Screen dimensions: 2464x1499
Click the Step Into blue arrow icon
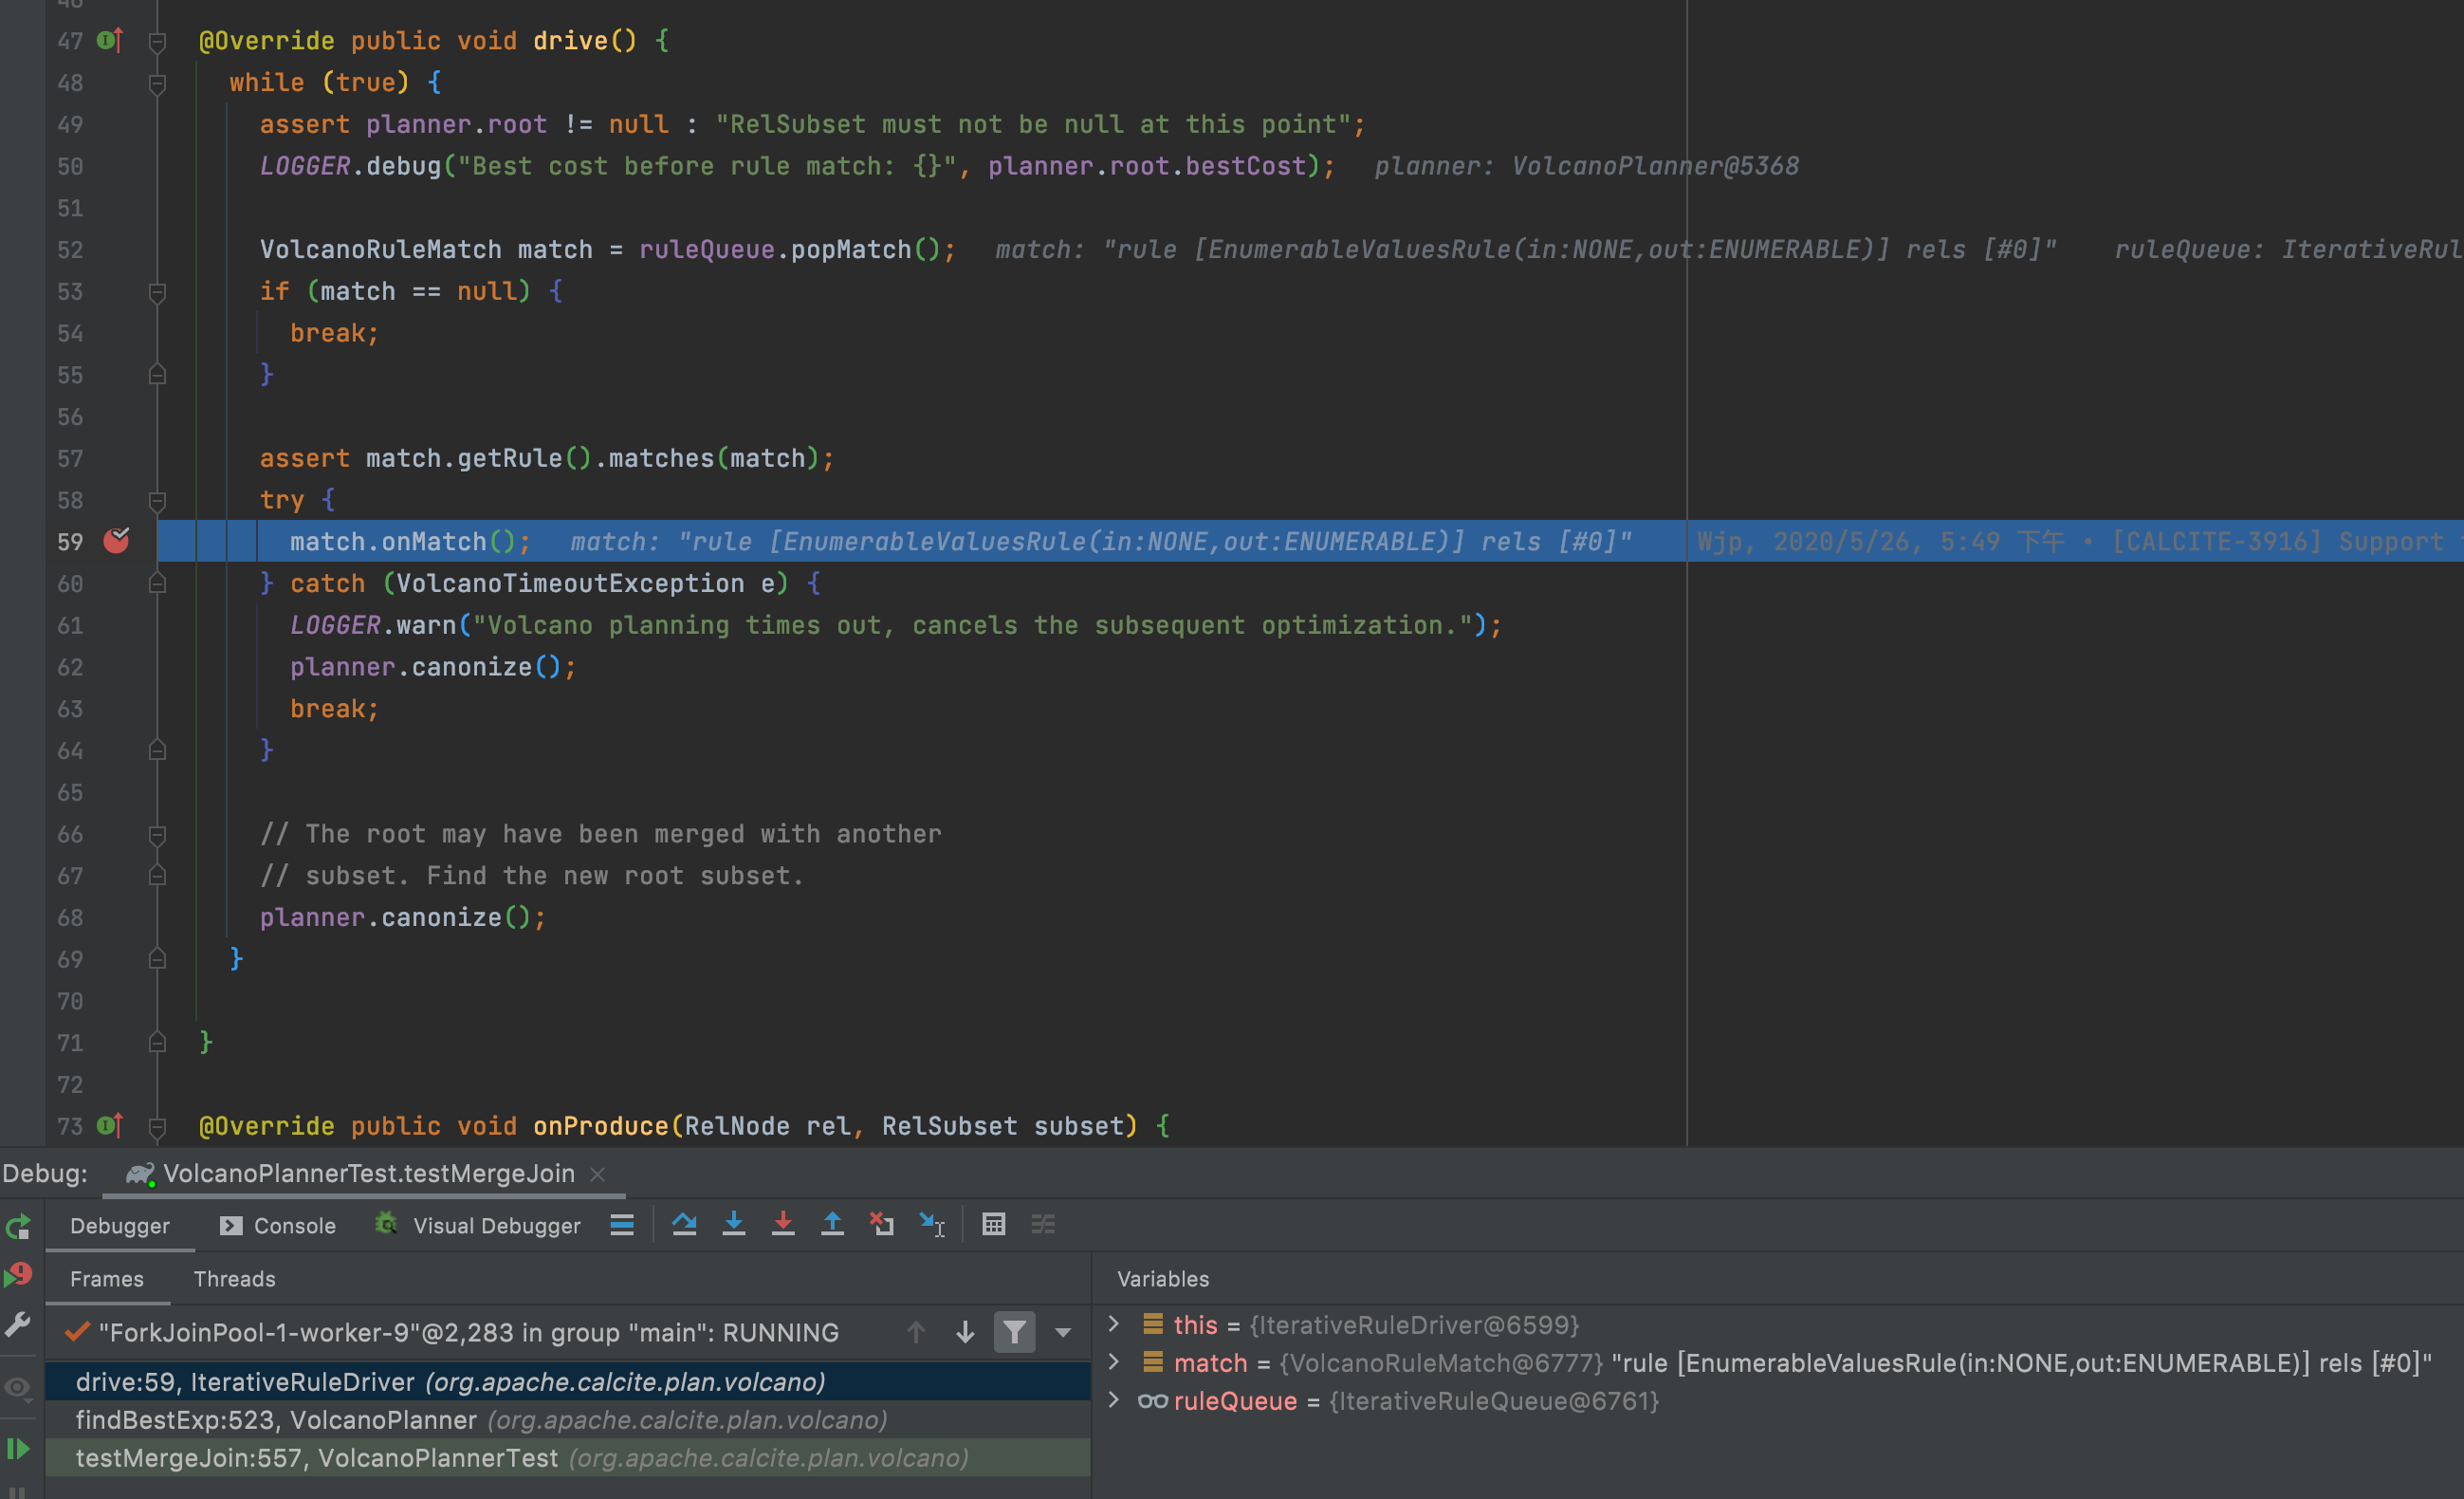pyautogui.click(x=733, y=1224)
